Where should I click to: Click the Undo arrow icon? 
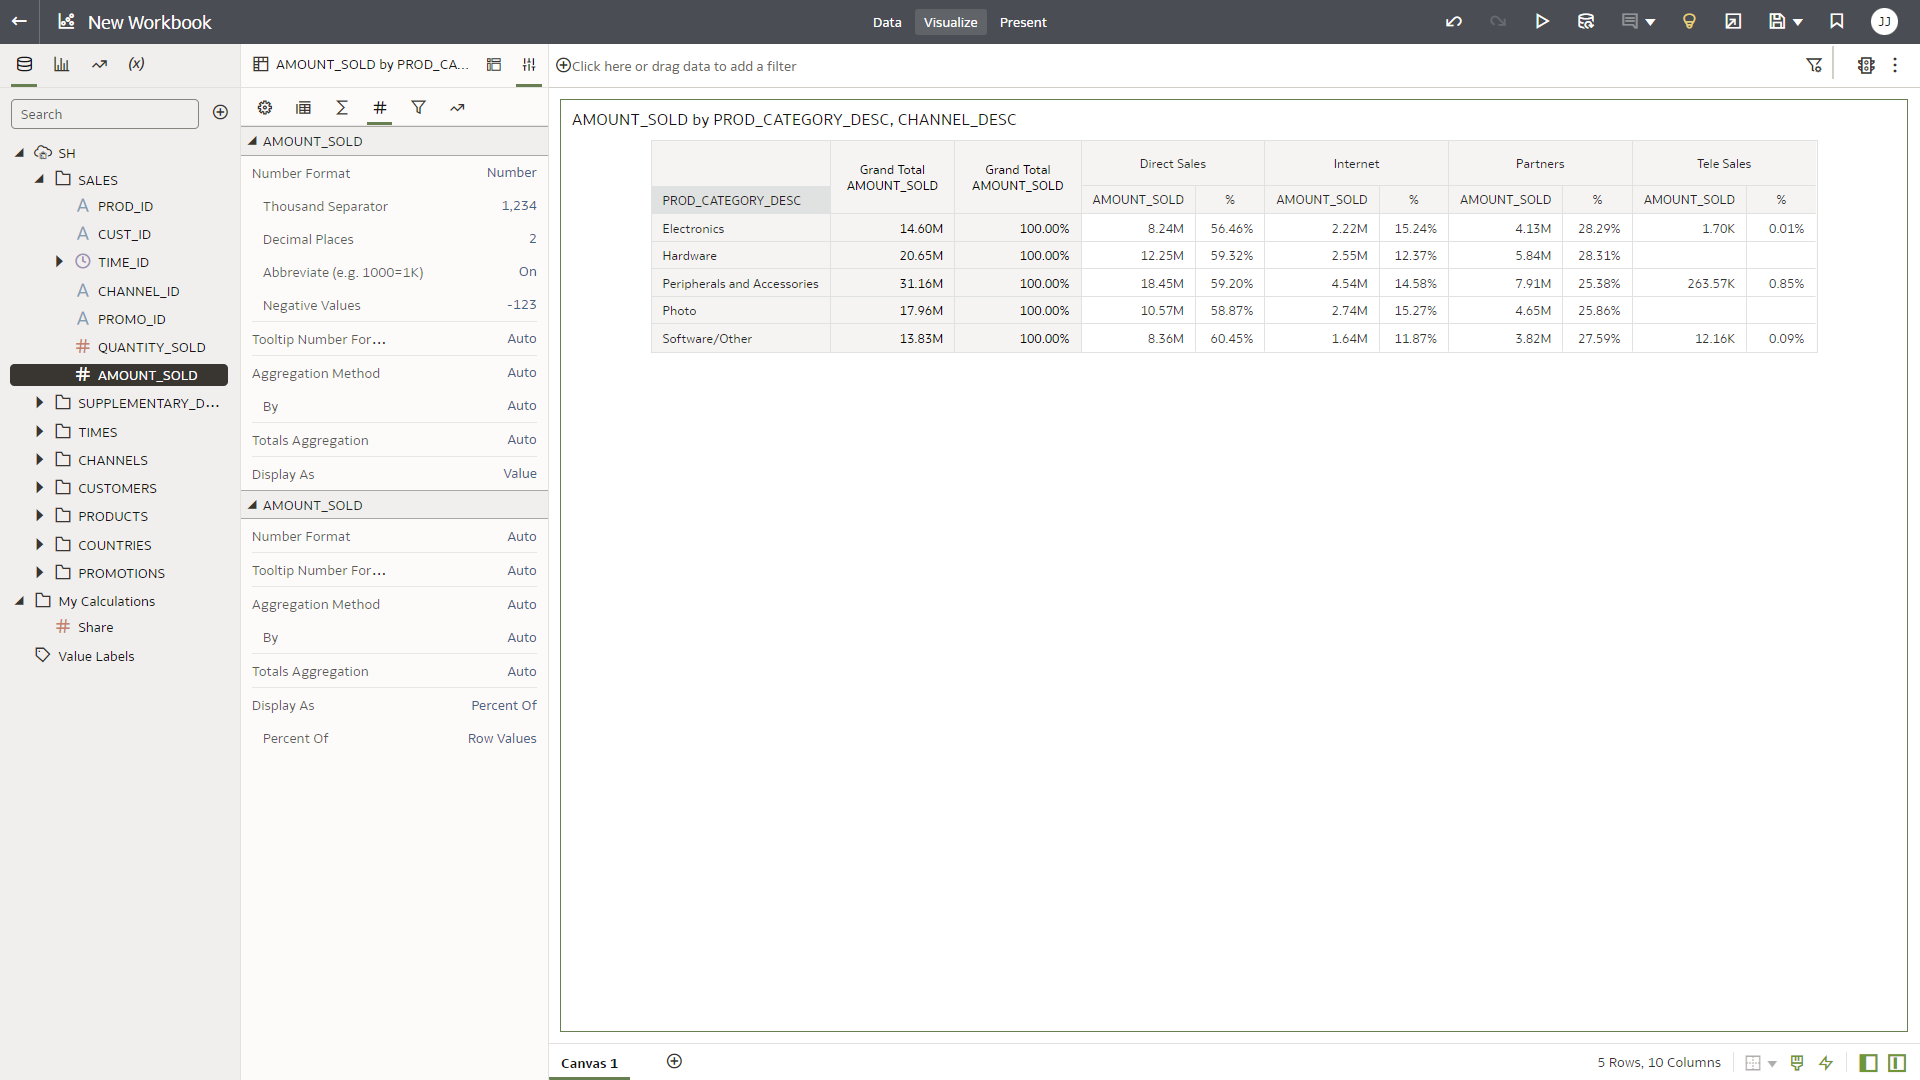pyautogui.click(x=1454, y=22)
